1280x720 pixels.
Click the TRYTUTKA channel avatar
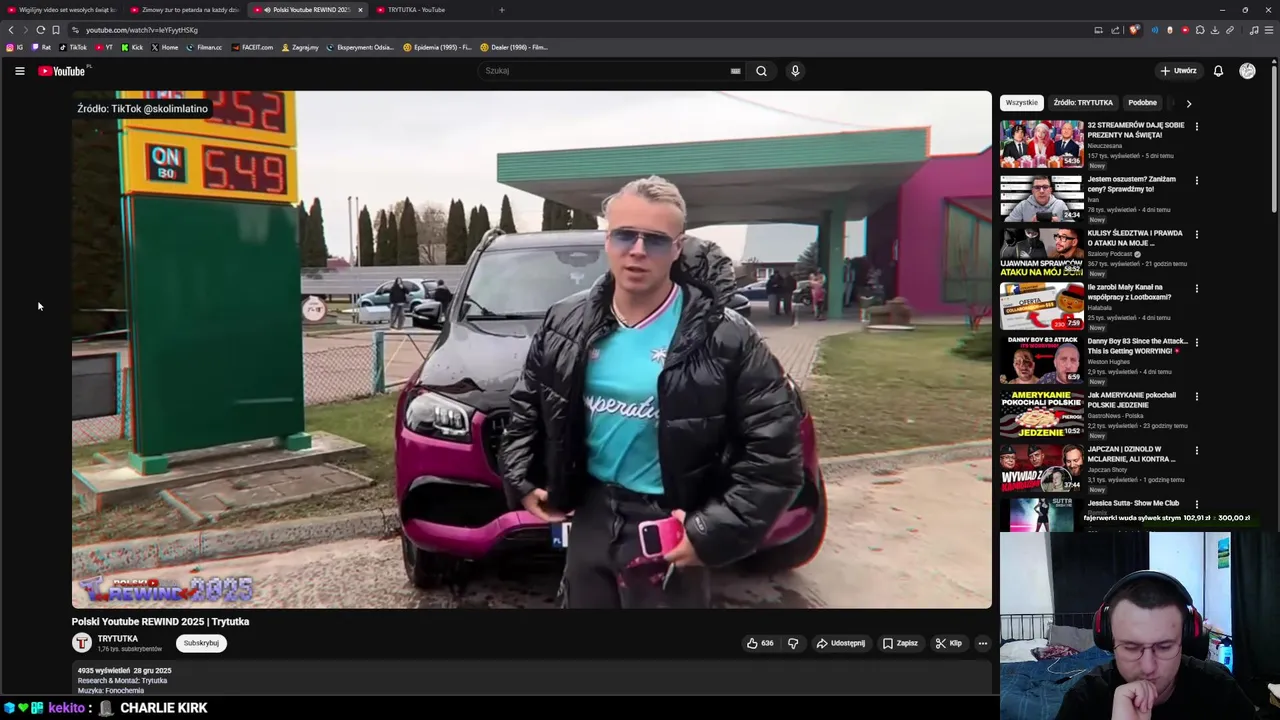82,643
